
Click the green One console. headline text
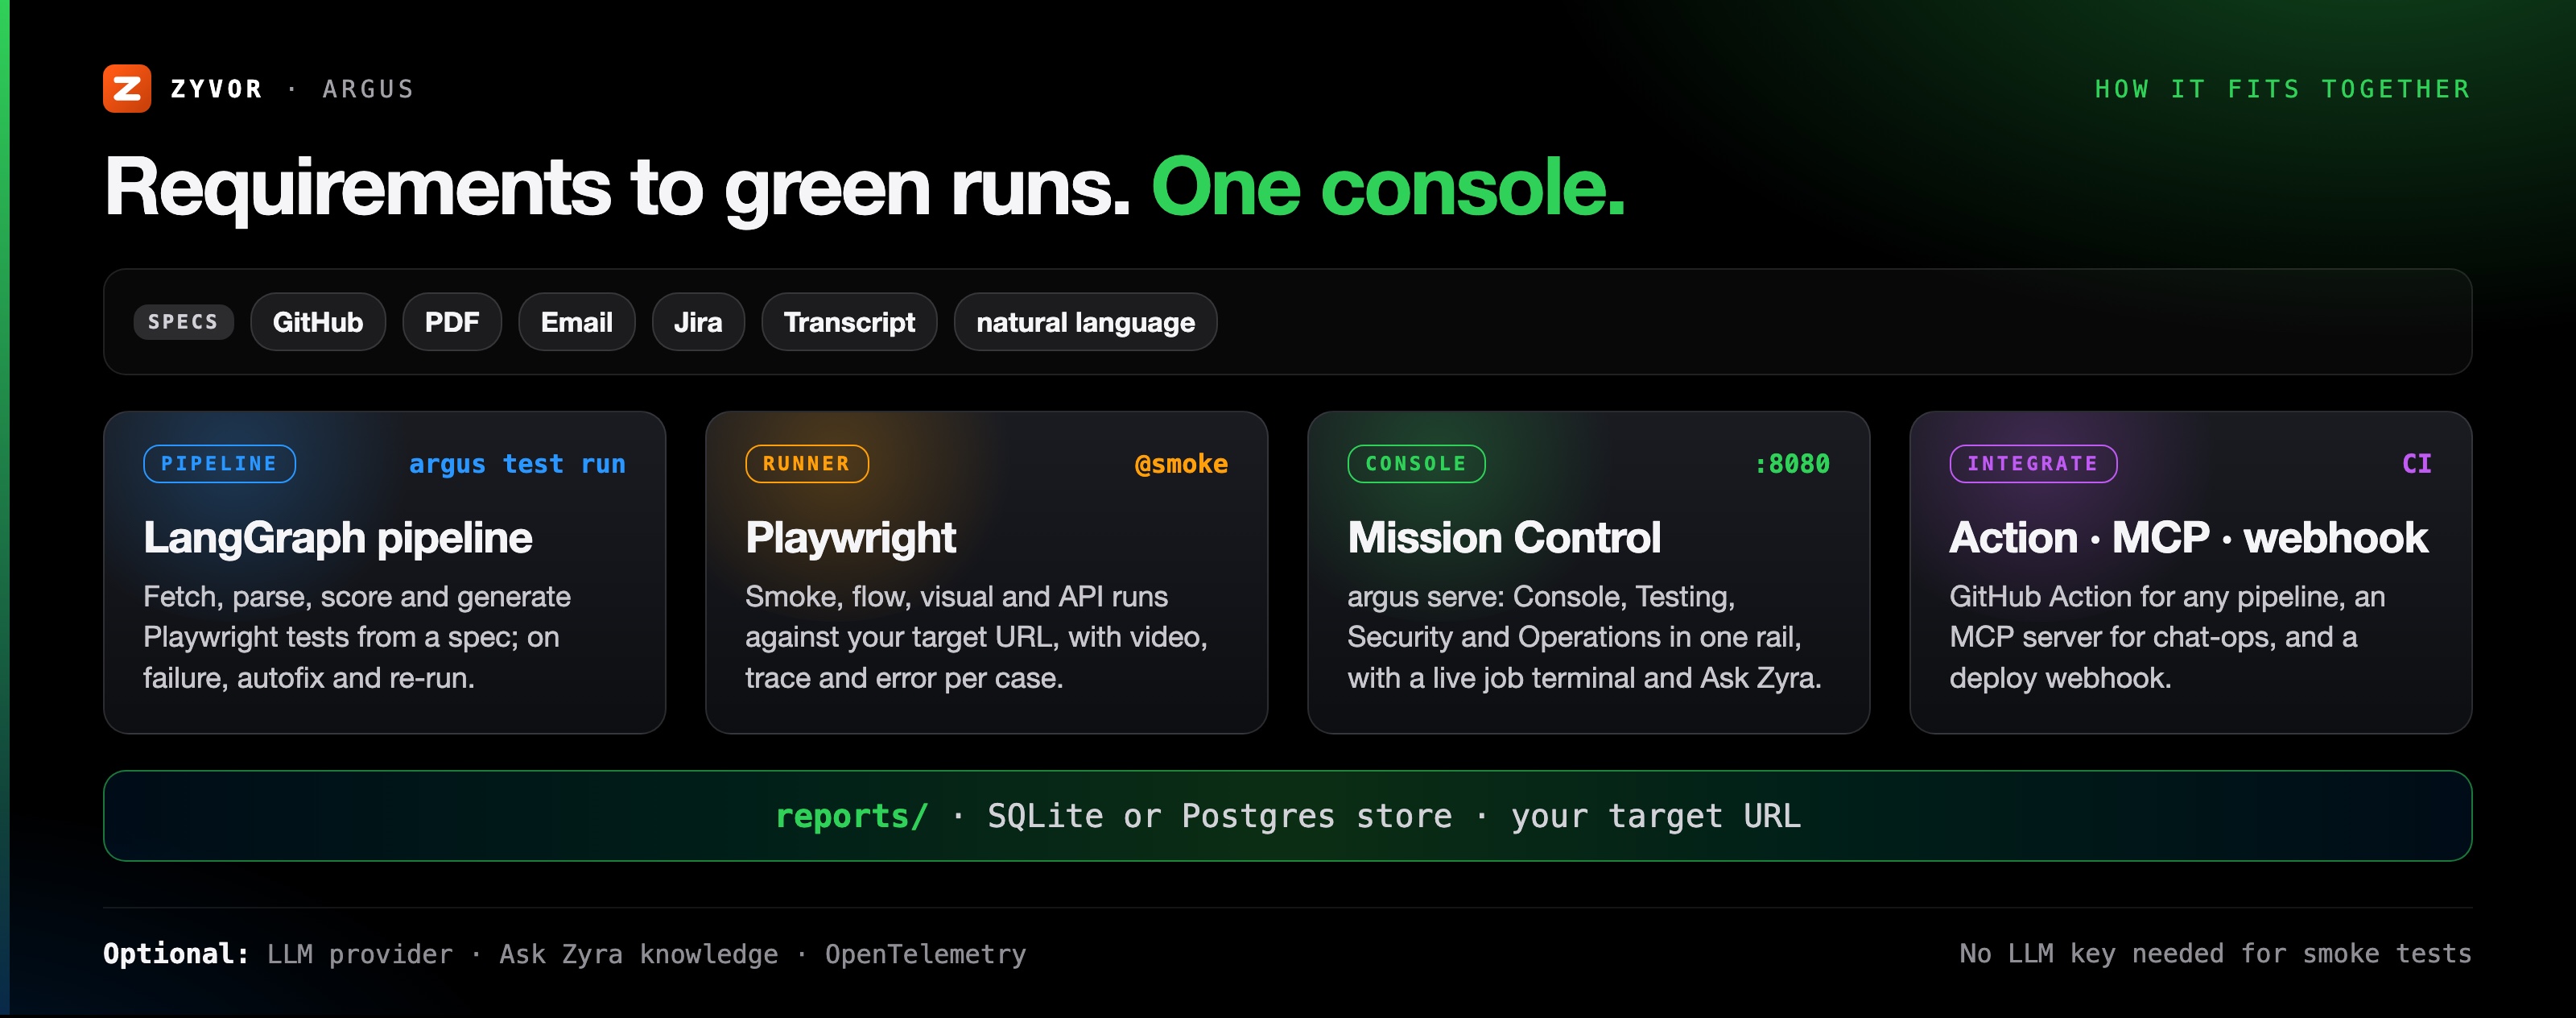tap(1388, 188)
